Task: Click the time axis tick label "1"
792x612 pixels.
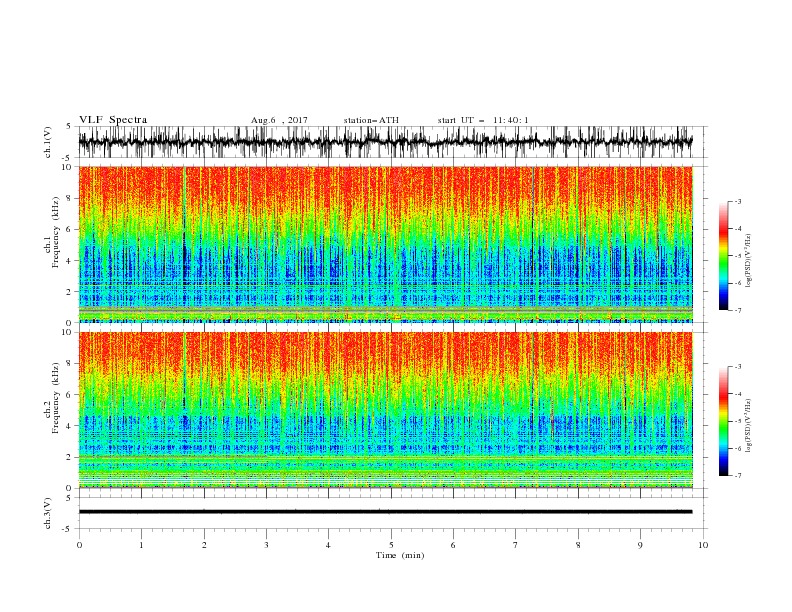Action: (141, 545)
